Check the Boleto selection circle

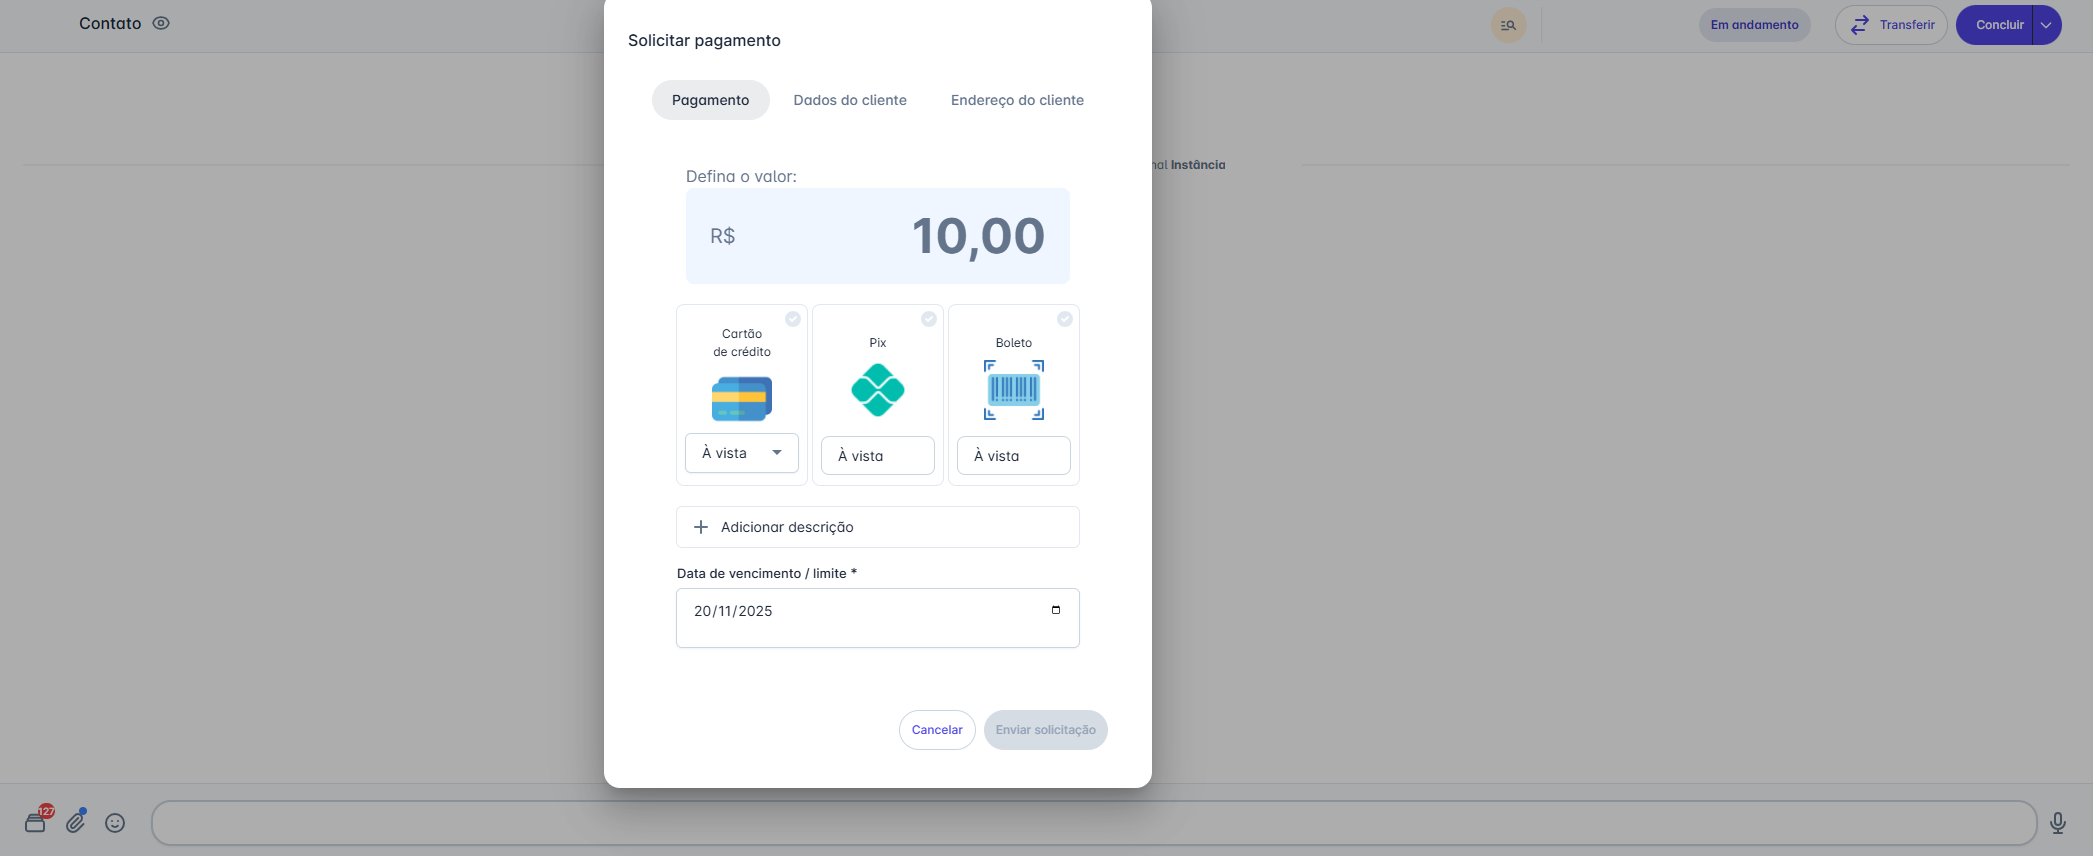[1065, 319]
